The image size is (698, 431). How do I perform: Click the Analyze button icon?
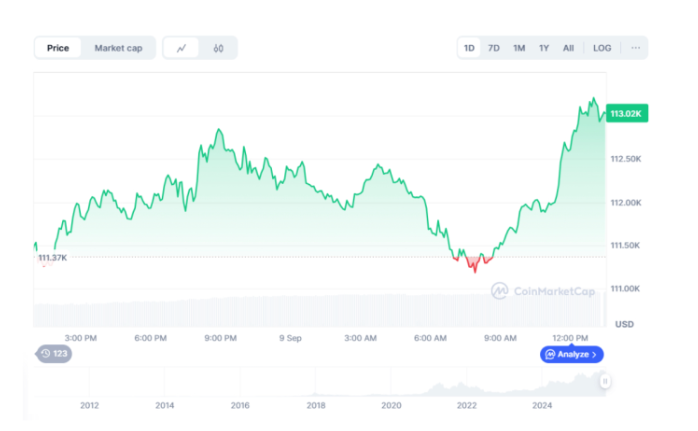click(x=551, y=354)
